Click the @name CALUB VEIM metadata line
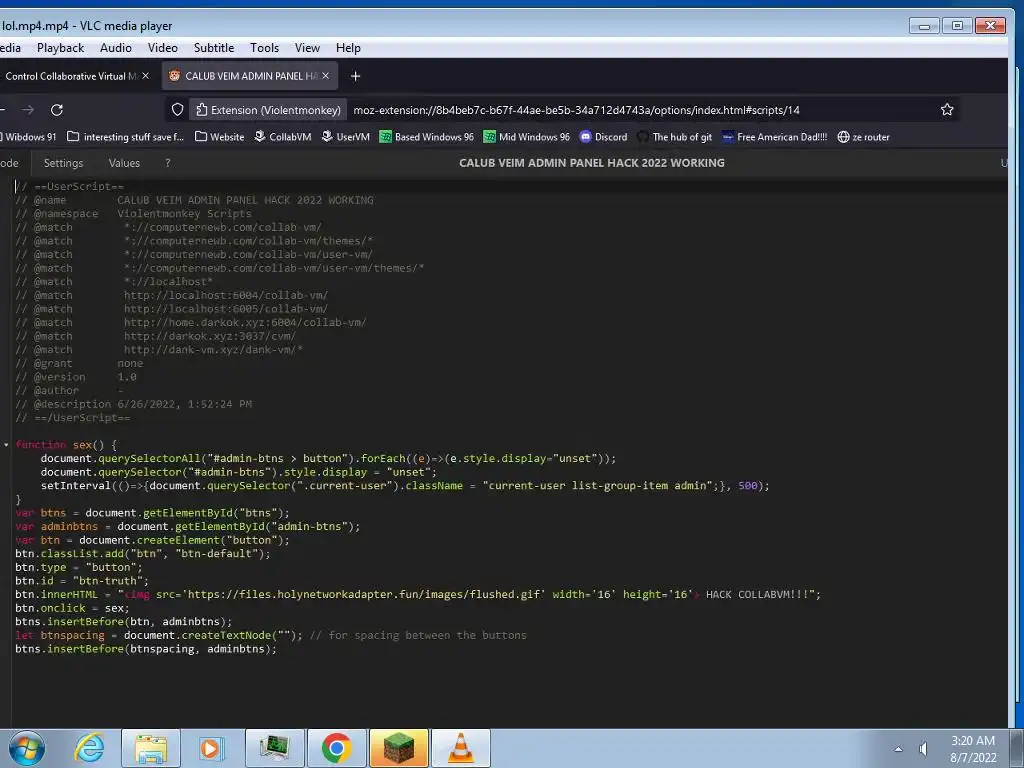The image size is (1024, 768). 195,200
